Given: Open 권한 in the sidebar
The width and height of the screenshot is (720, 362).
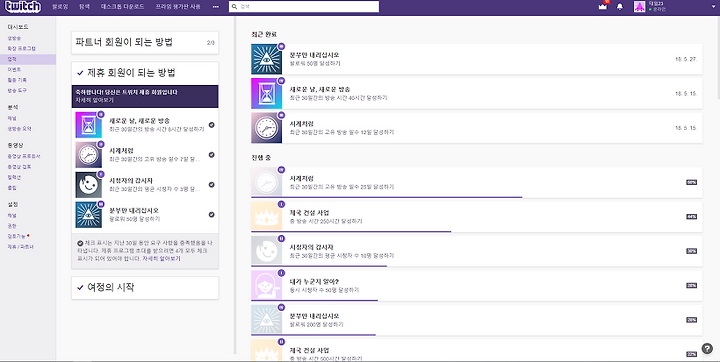Looking at the screenshot, I should (12, 226).
